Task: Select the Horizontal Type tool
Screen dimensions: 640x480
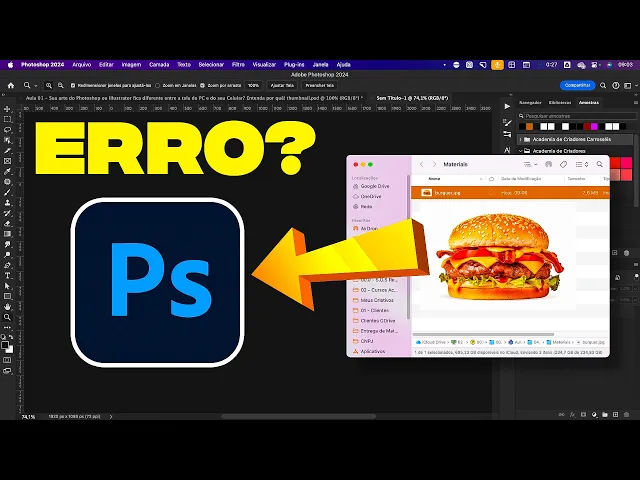Action: point(7,276)
